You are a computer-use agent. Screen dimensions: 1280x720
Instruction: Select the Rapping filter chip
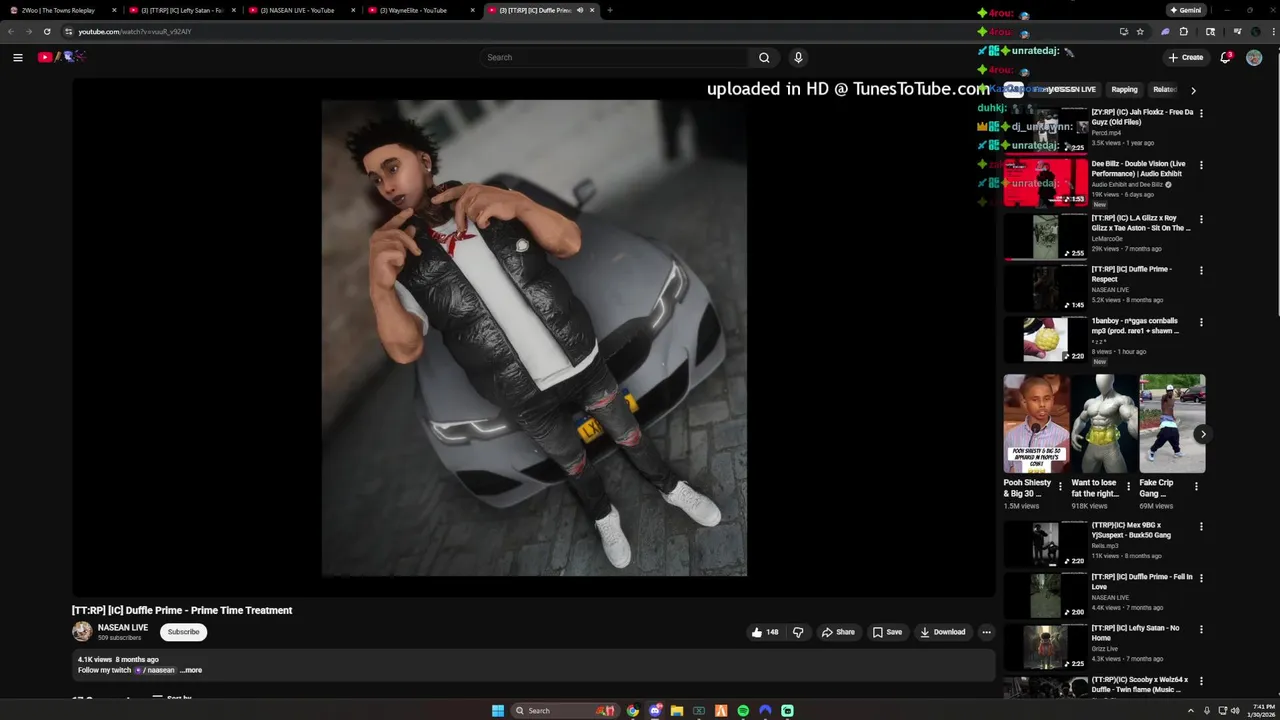pos(1124,89)
